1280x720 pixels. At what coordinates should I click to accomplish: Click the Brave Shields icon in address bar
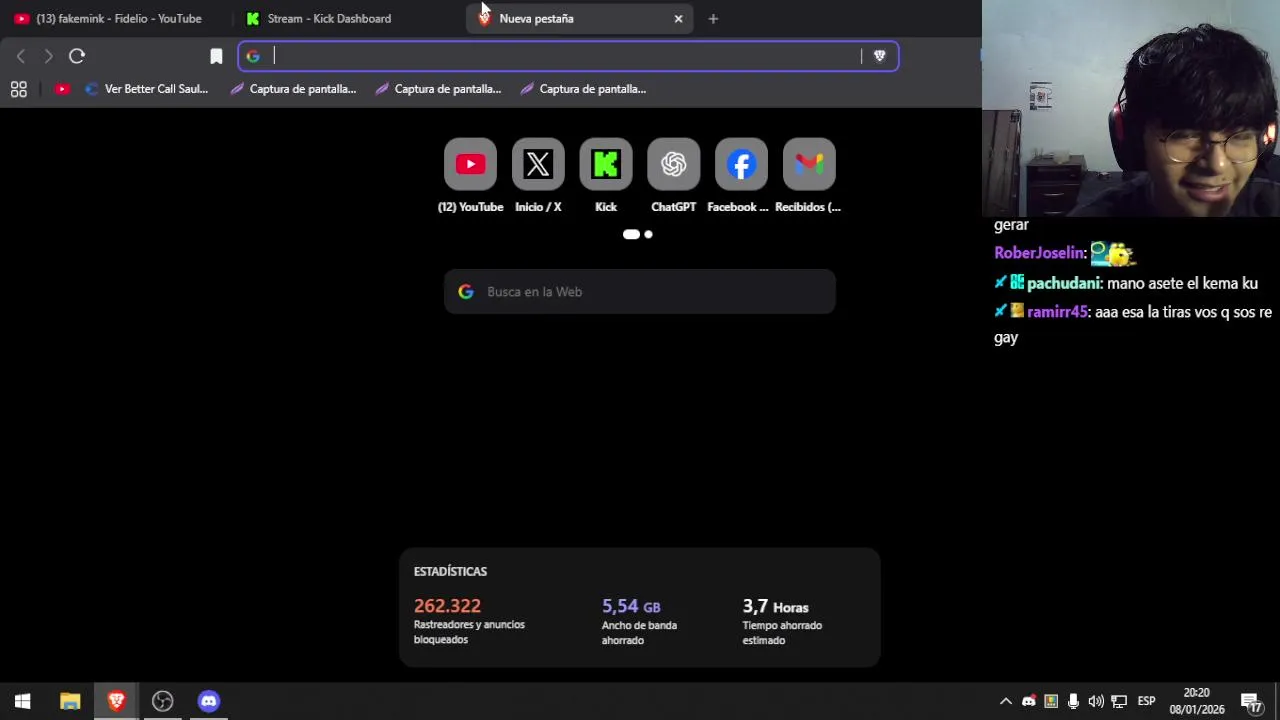pos(880,56)
